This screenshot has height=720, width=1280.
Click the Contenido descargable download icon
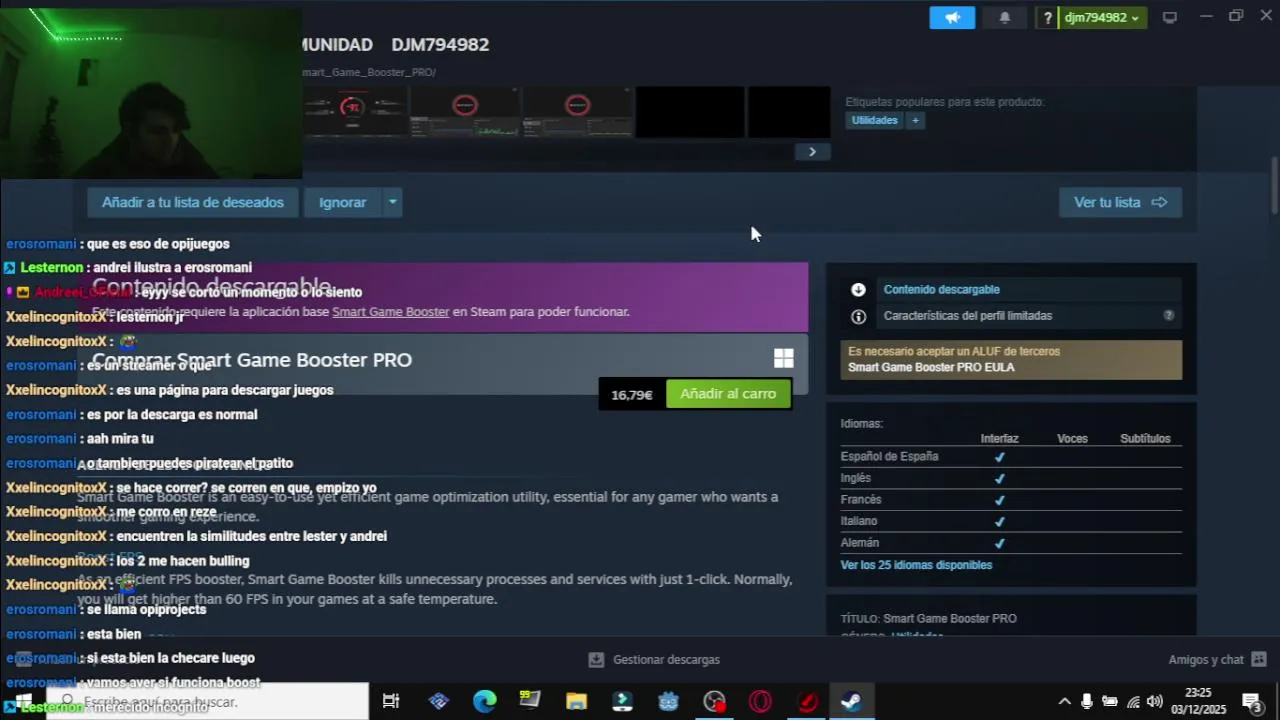coord(858,290)
